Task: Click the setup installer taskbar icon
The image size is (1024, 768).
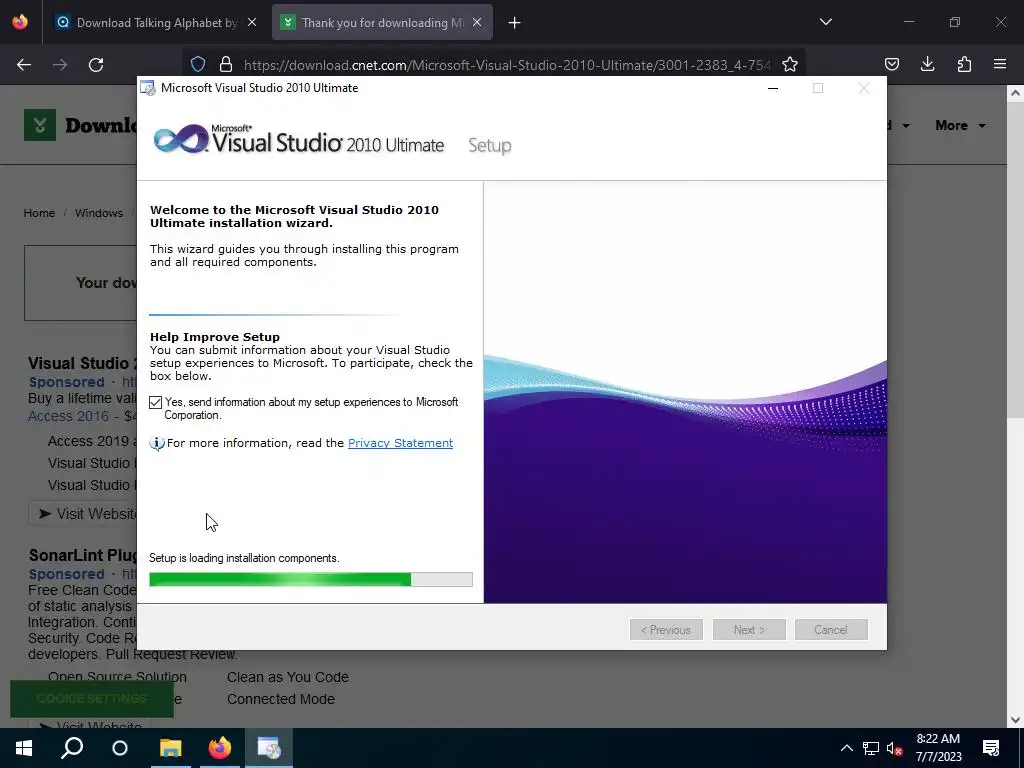Action: [x=269, y=748]
